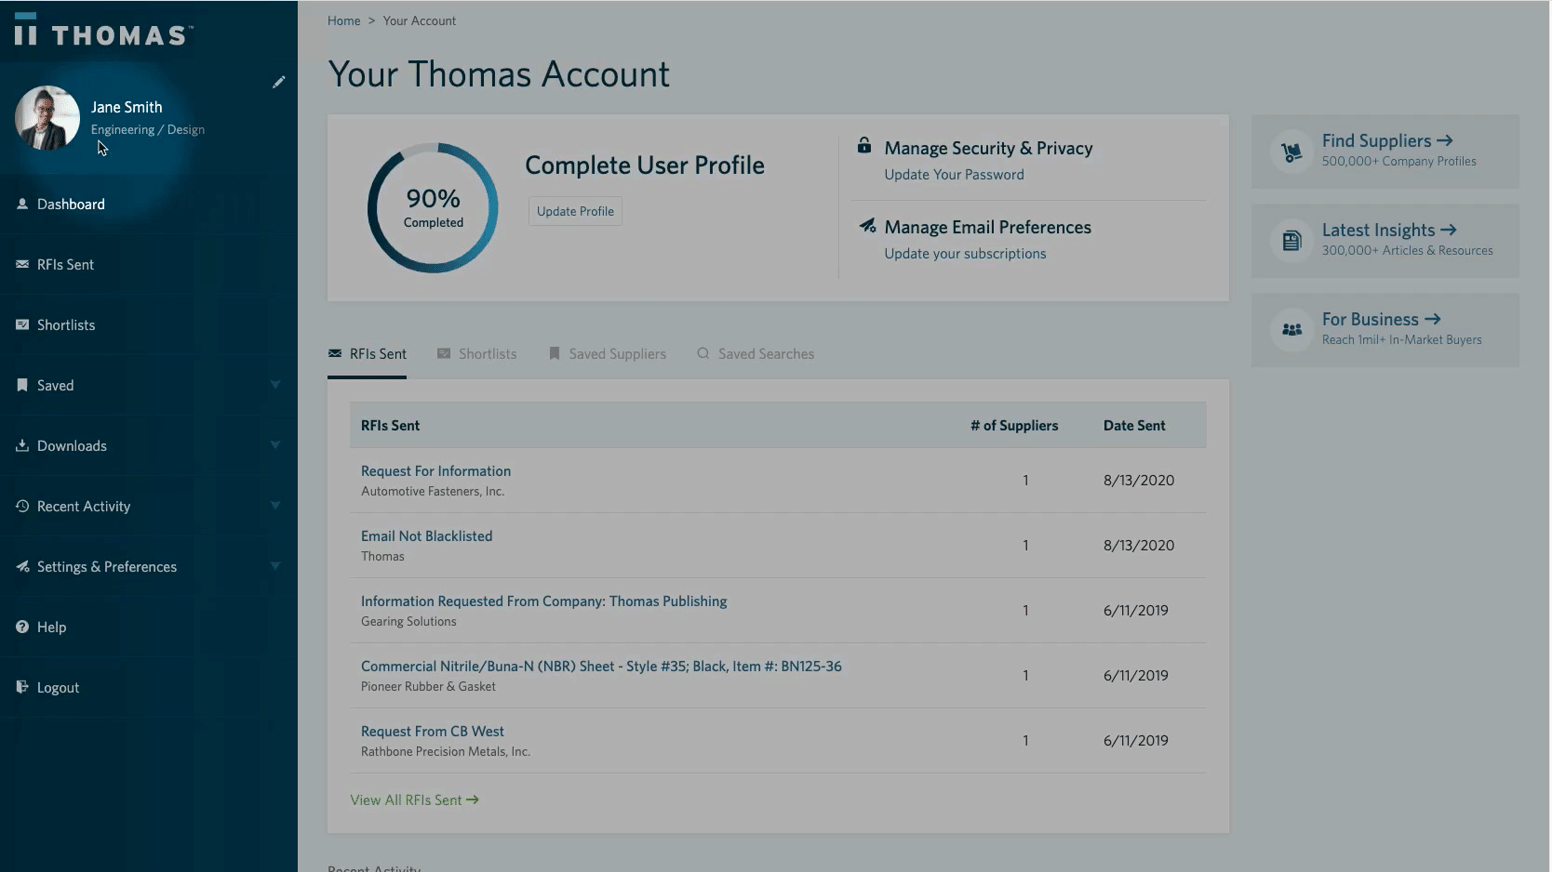This screenshot has width=1552, height=872.
Task: Expand the Saved sidebar menu arrow
Action: [x=275, y=385]
